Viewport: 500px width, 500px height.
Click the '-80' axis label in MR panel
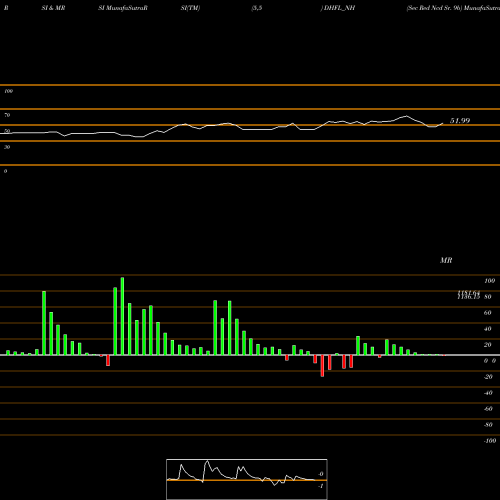tap(488, 425)
